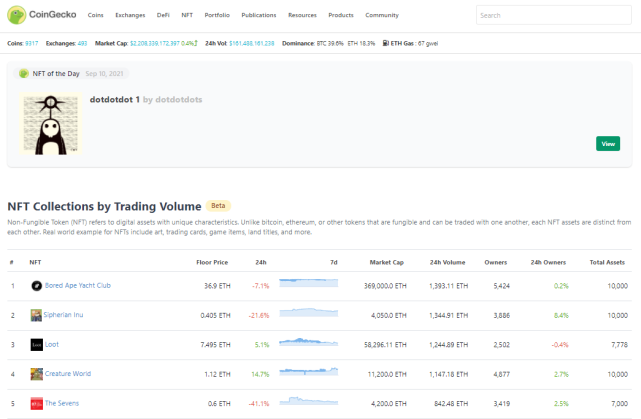Expand the Products menu

coord(341,16)
